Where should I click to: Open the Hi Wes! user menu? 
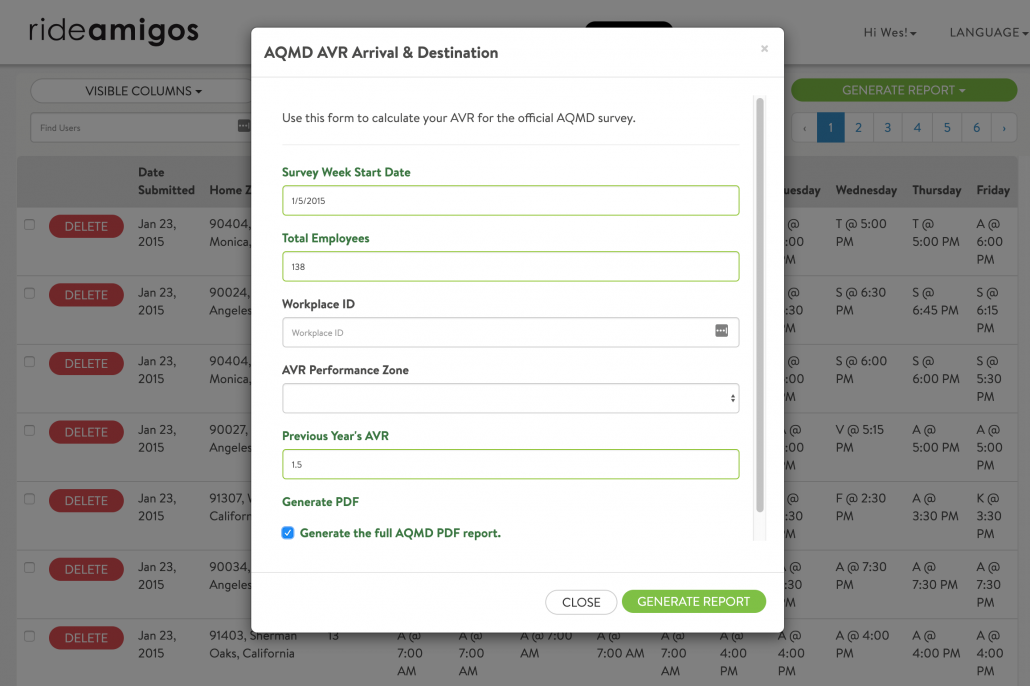[x=889, y=32]
